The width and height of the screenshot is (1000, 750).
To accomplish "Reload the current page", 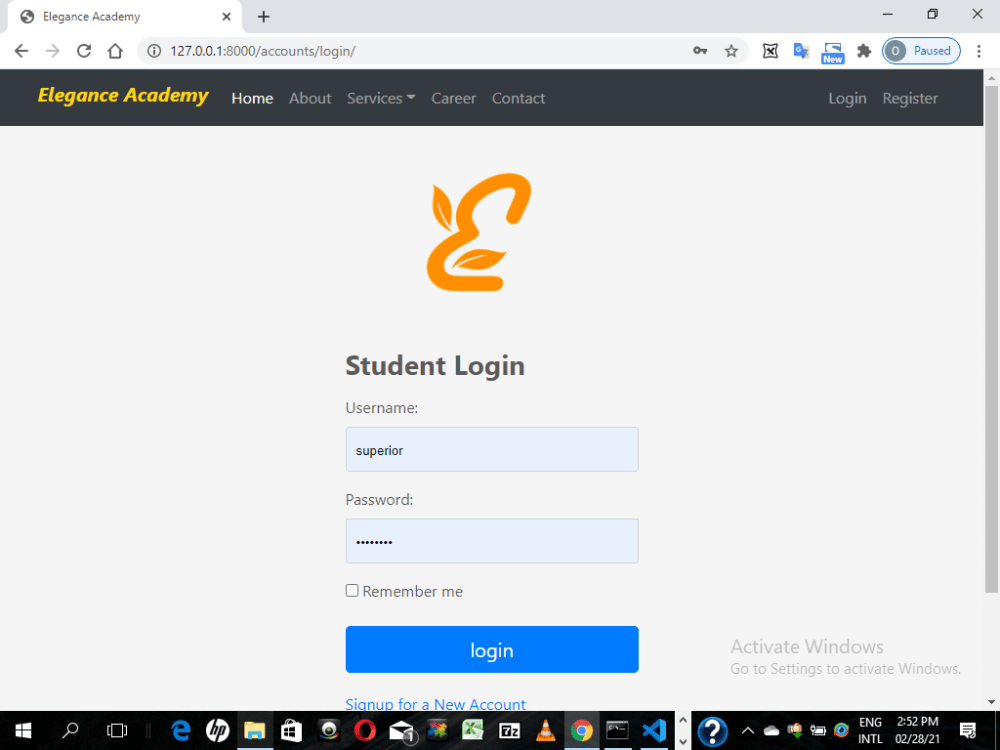I will [x=83, y=51].
